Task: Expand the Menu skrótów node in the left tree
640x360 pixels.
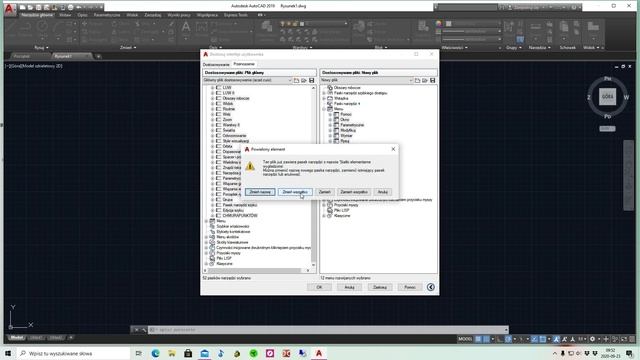Action: (x=206, y=237)
